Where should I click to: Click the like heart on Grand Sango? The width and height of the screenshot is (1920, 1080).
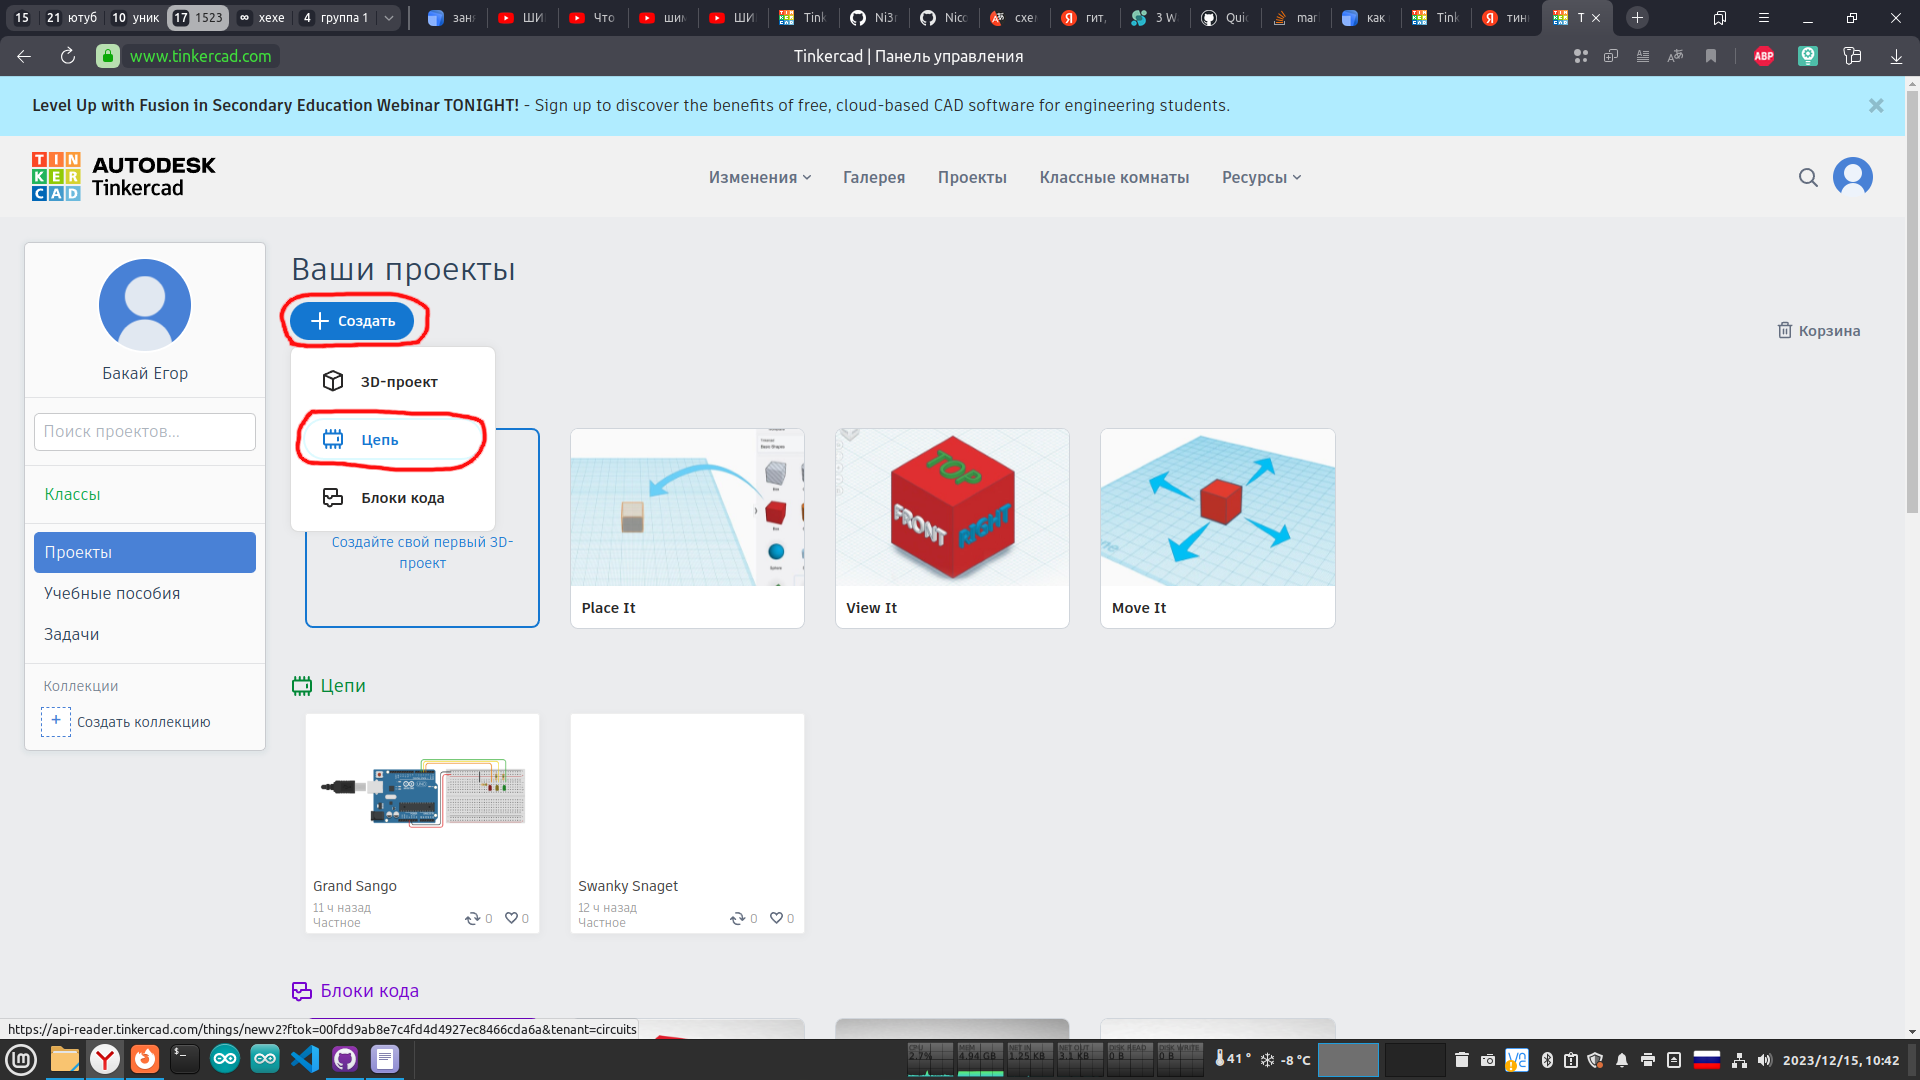click(511, 918)
